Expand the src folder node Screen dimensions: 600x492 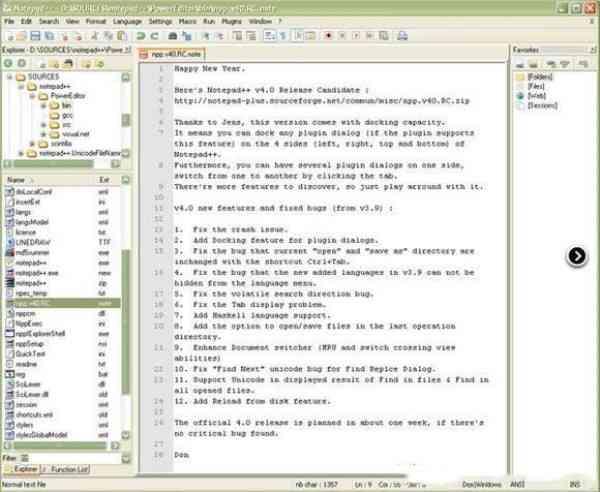point(44,125)
